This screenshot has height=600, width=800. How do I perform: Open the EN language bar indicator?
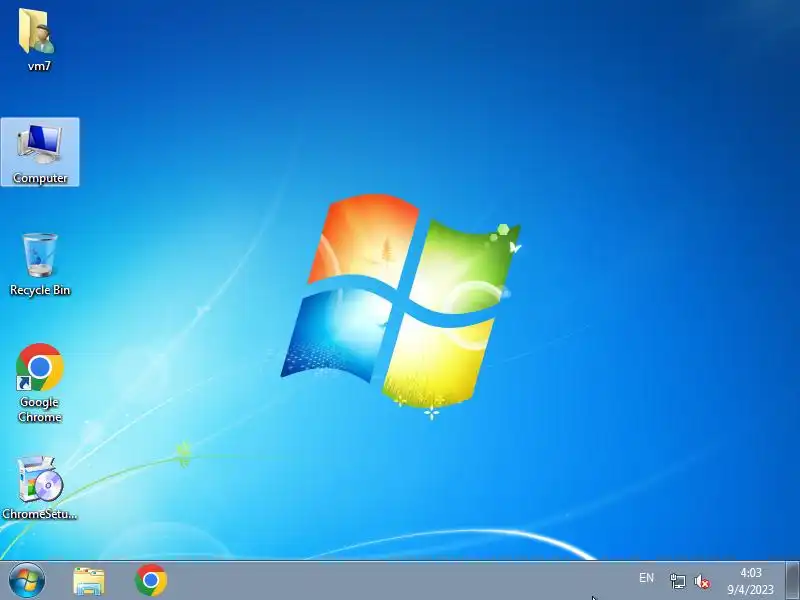[x=646, y=578]
